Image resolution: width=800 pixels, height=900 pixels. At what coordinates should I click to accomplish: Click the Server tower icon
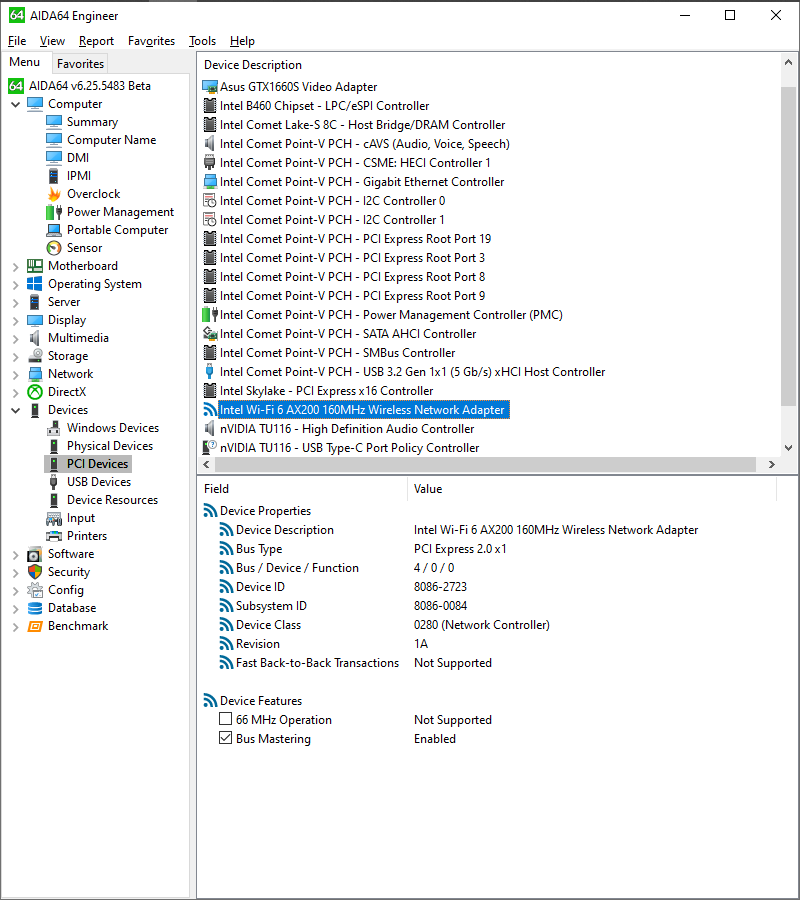[35, 302]
